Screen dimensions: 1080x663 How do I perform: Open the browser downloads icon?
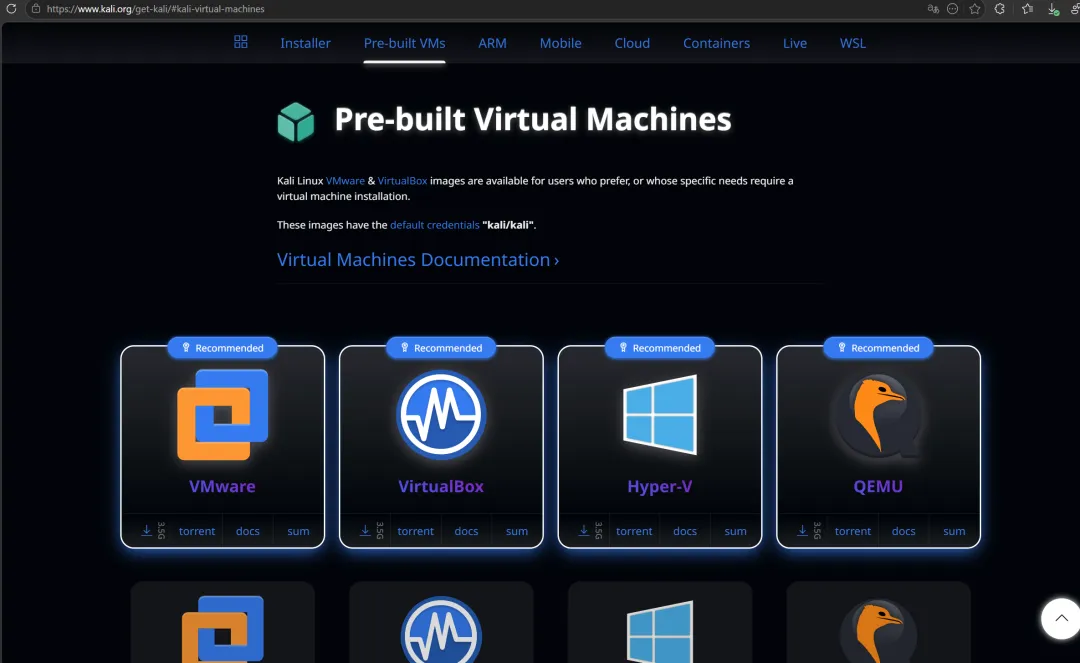coord(1053,9)
